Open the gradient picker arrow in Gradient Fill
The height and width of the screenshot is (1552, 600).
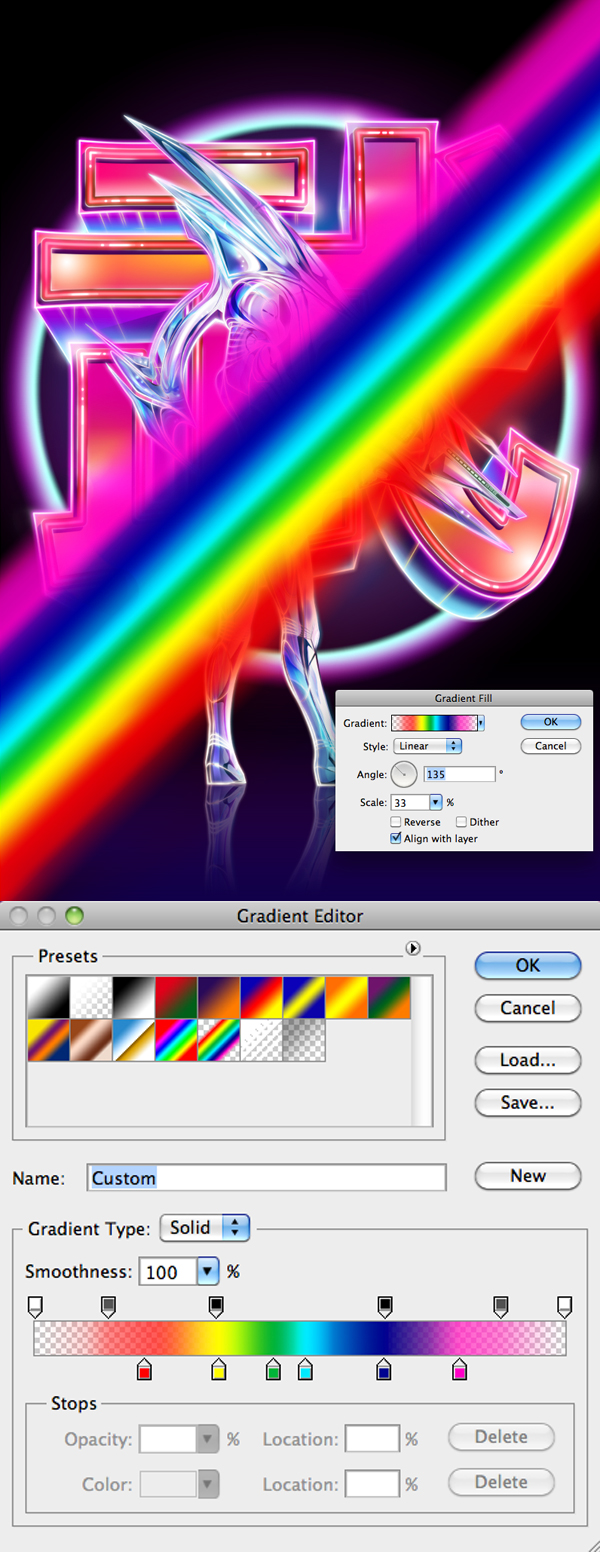click(x=481, y=722)
